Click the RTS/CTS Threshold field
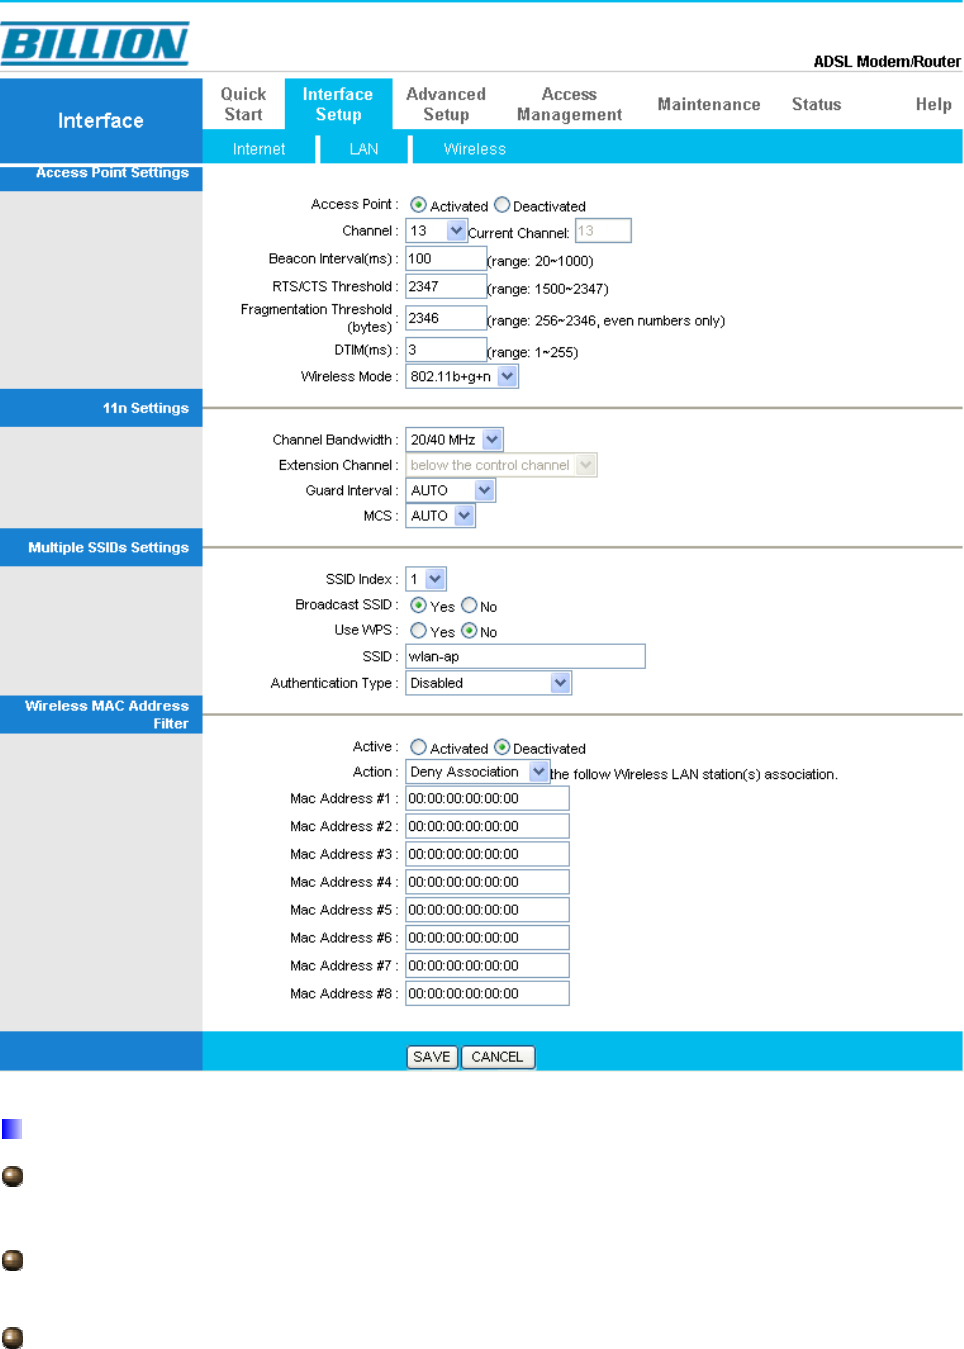Viewport: 964px width, 1349px height. pyautogui.click(x=446, y=287)
